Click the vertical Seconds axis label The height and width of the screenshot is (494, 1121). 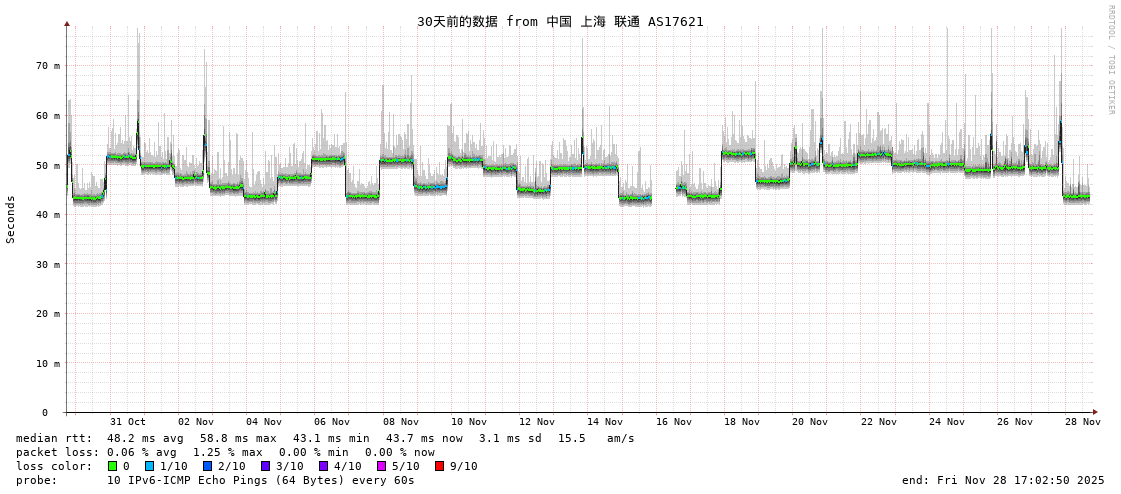pos(11,219)
